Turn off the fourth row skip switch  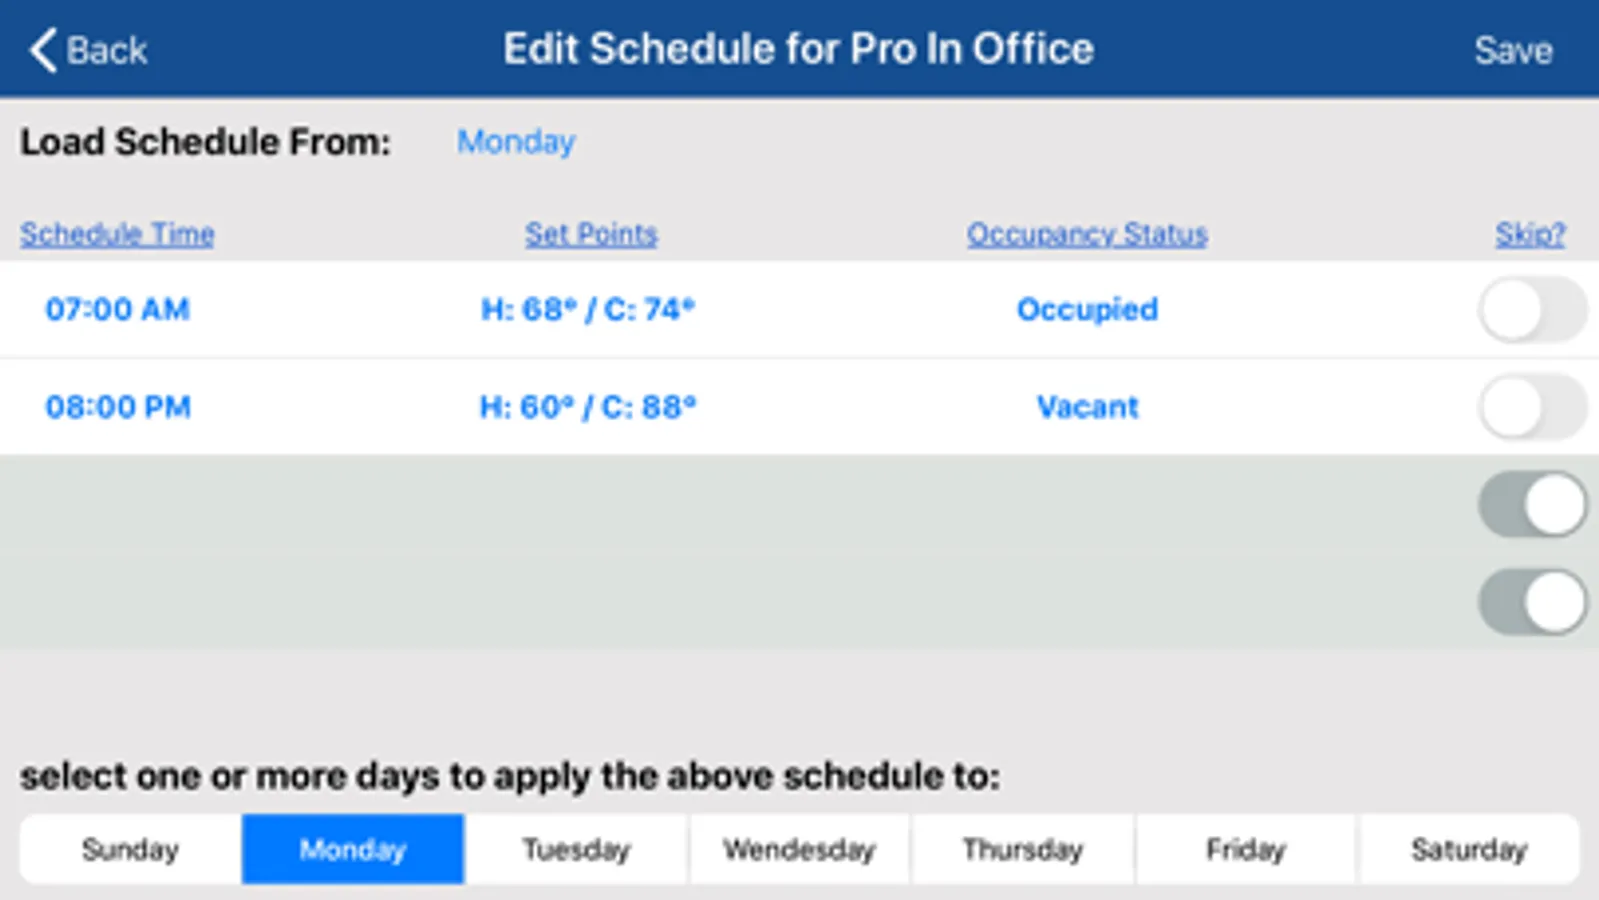tap(1532, 602)
